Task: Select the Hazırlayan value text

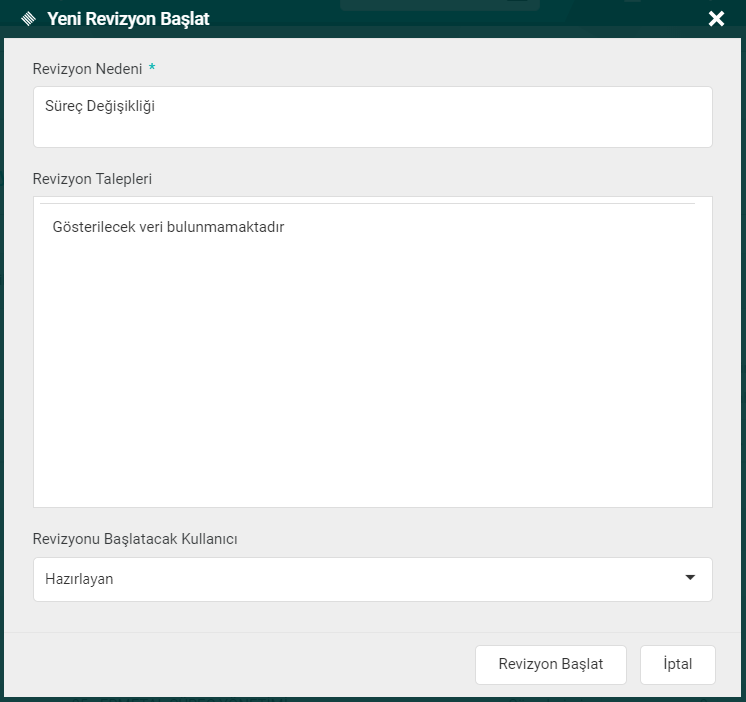Action: click(79, 579)
